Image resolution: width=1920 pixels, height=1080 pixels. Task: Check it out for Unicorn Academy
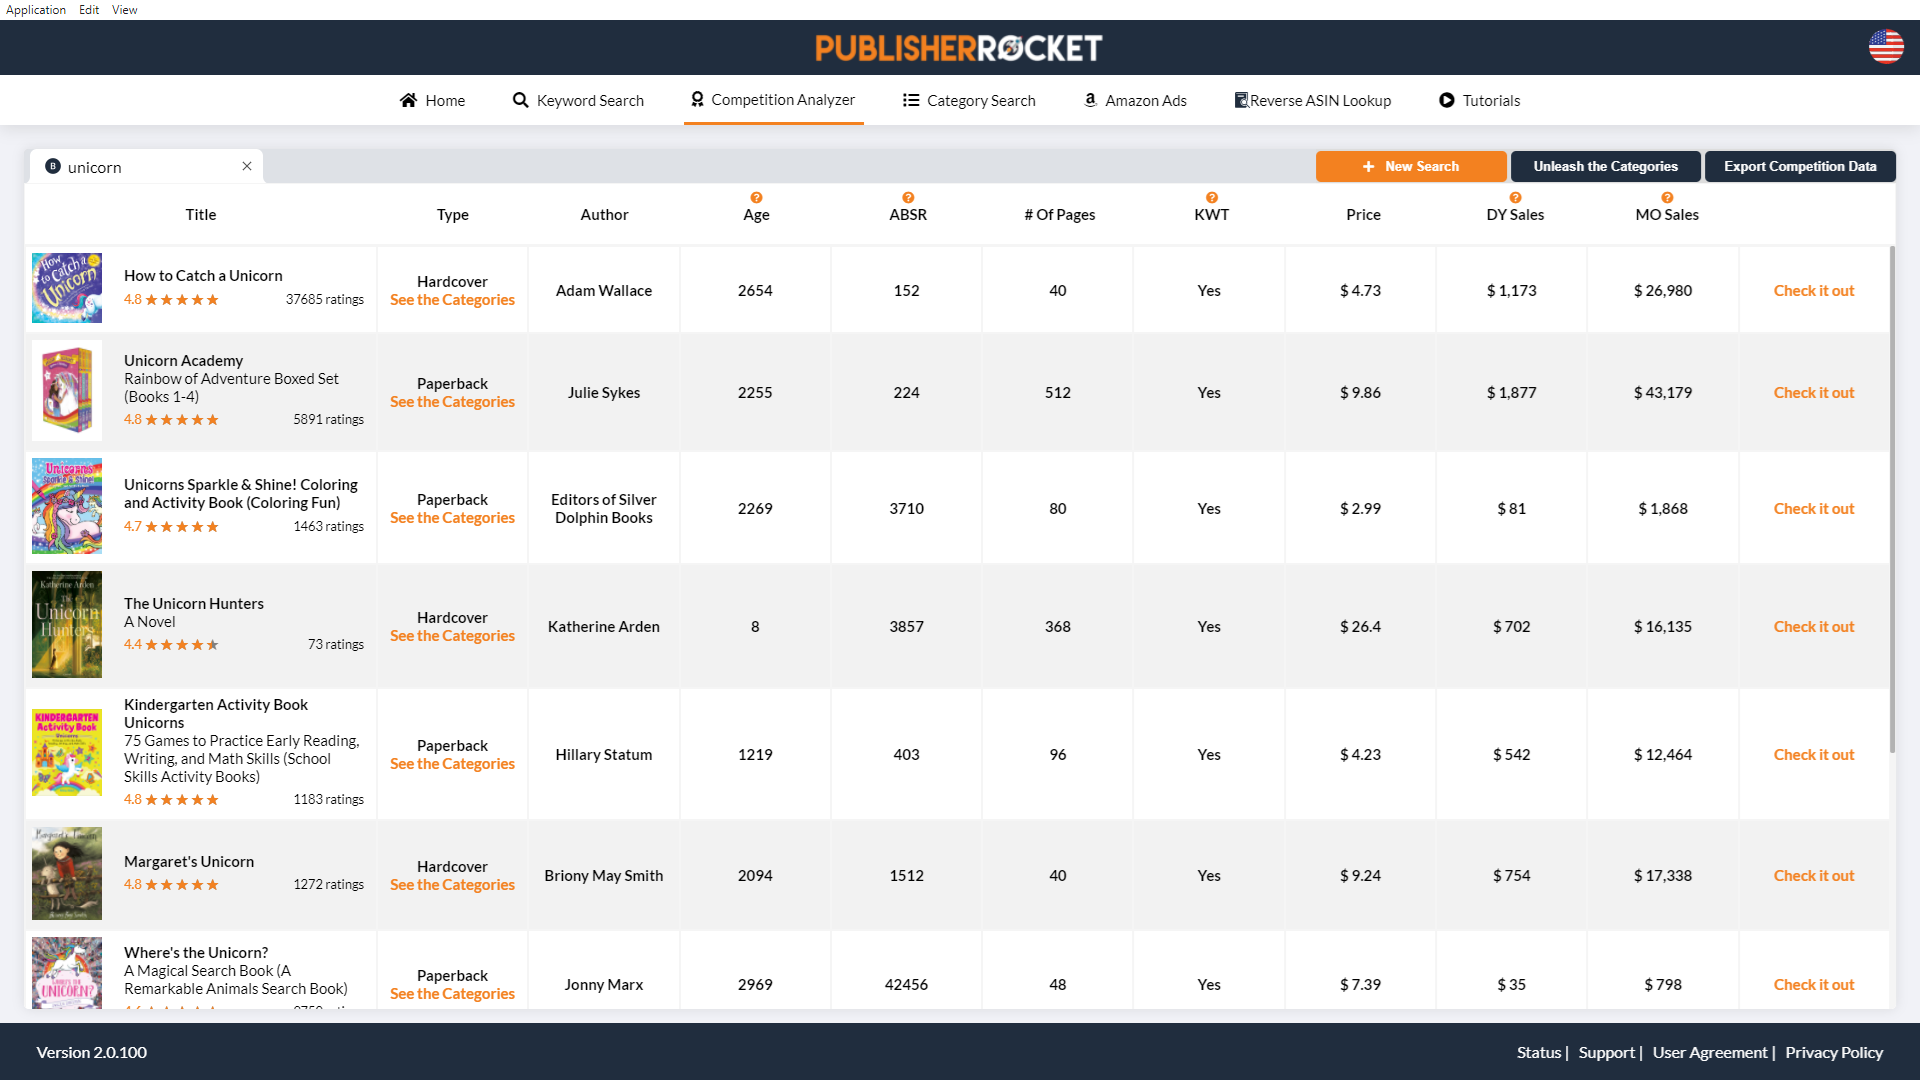coord(1814,393)
